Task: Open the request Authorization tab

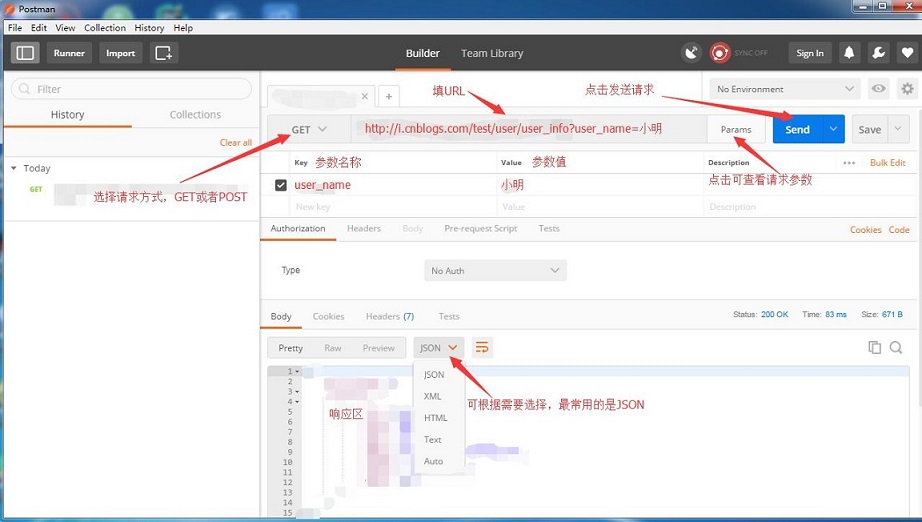Action: (298, 229)
